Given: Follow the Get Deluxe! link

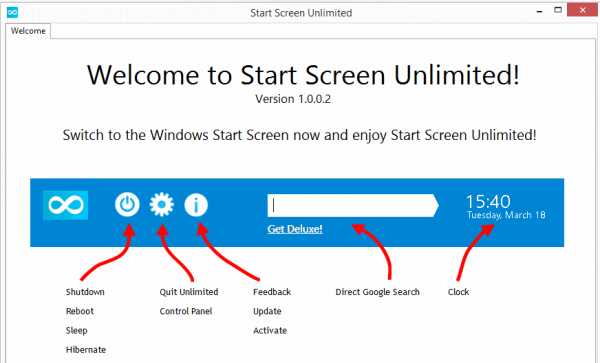Looking at the screenshot, I should tap(295, 229).
